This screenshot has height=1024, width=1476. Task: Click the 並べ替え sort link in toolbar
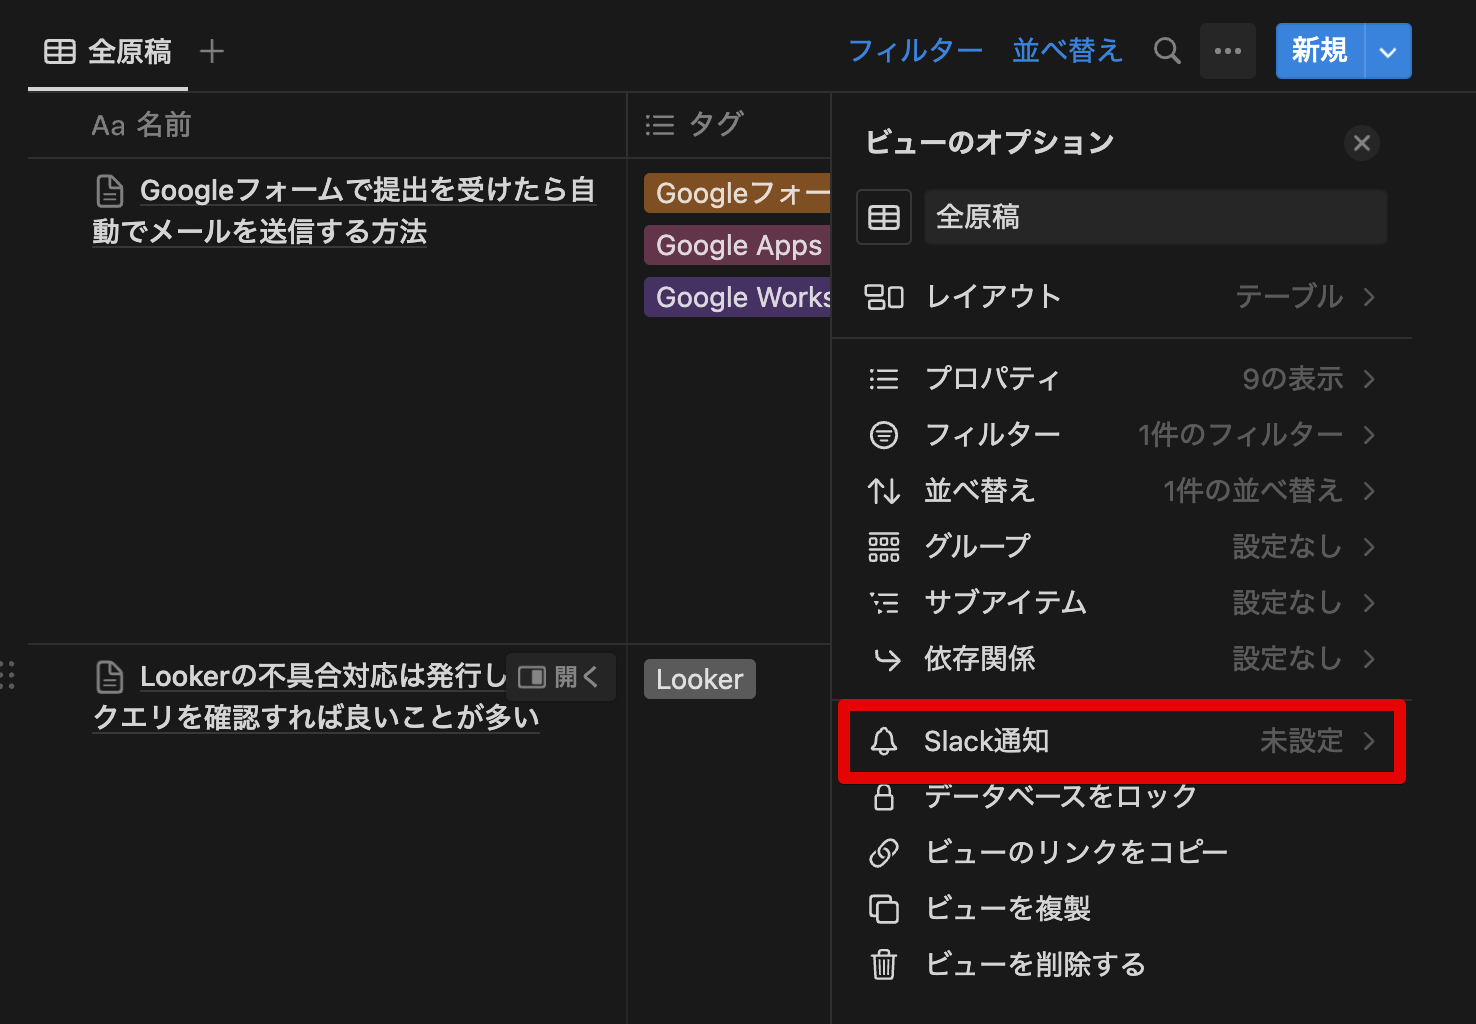pyautogui.click(x=1066, y=50)
